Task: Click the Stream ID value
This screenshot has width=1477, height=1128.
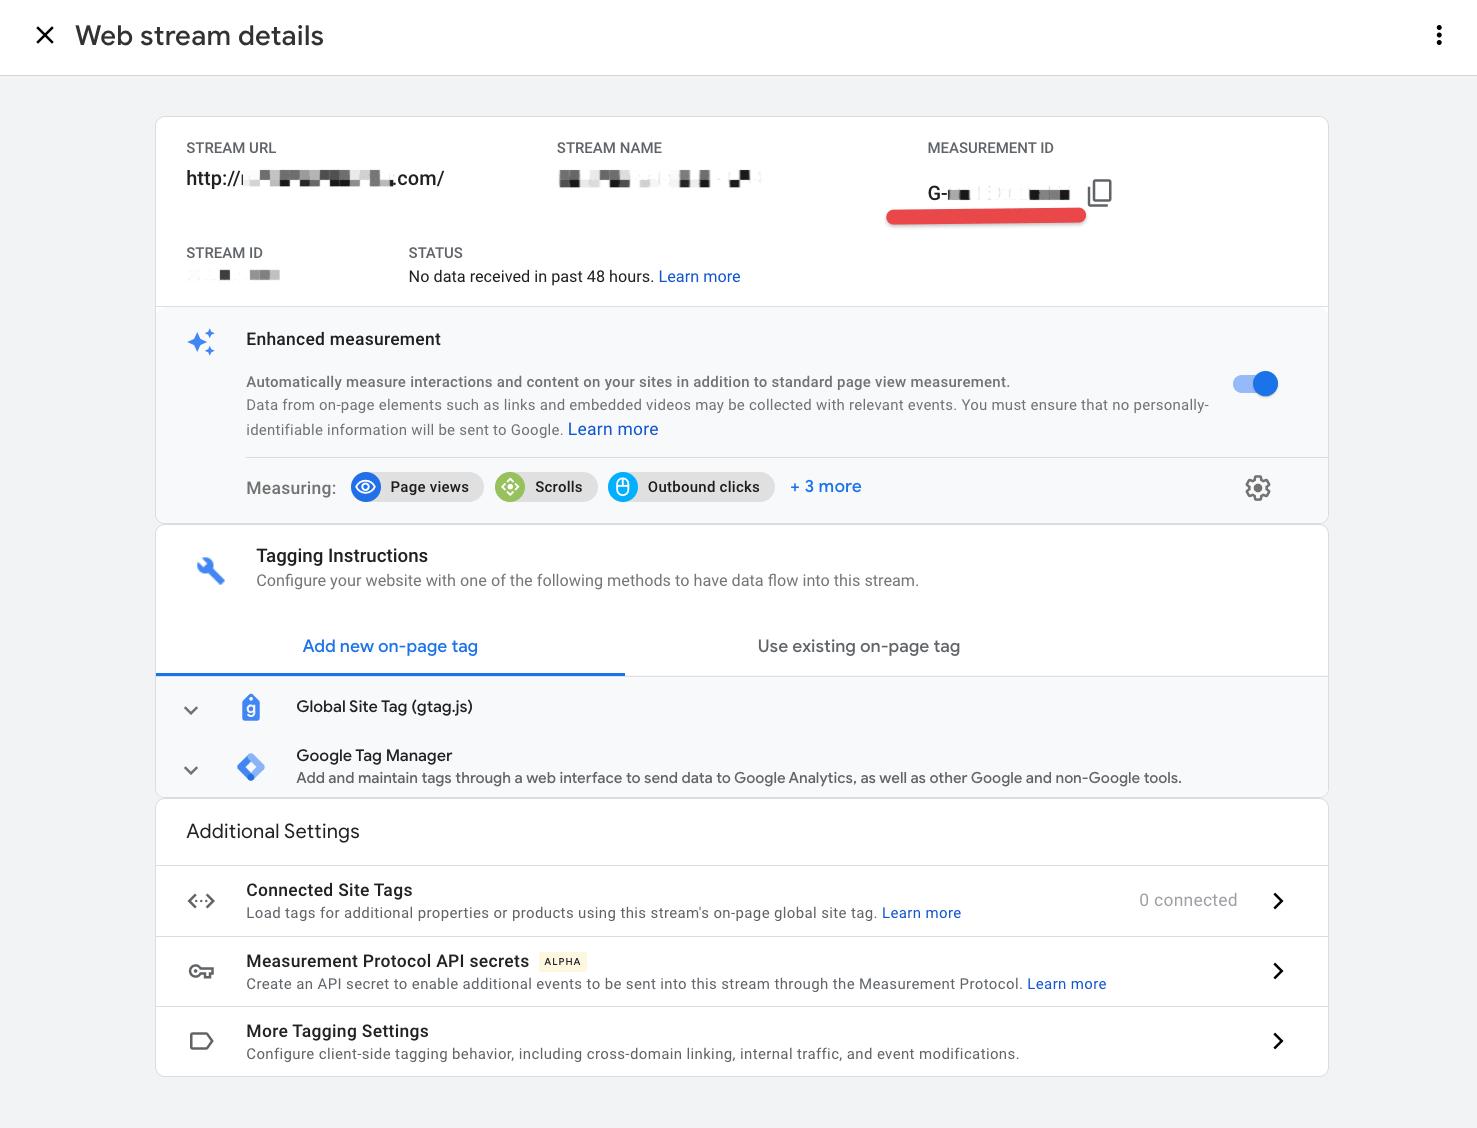Action: (x=234, y=275)
